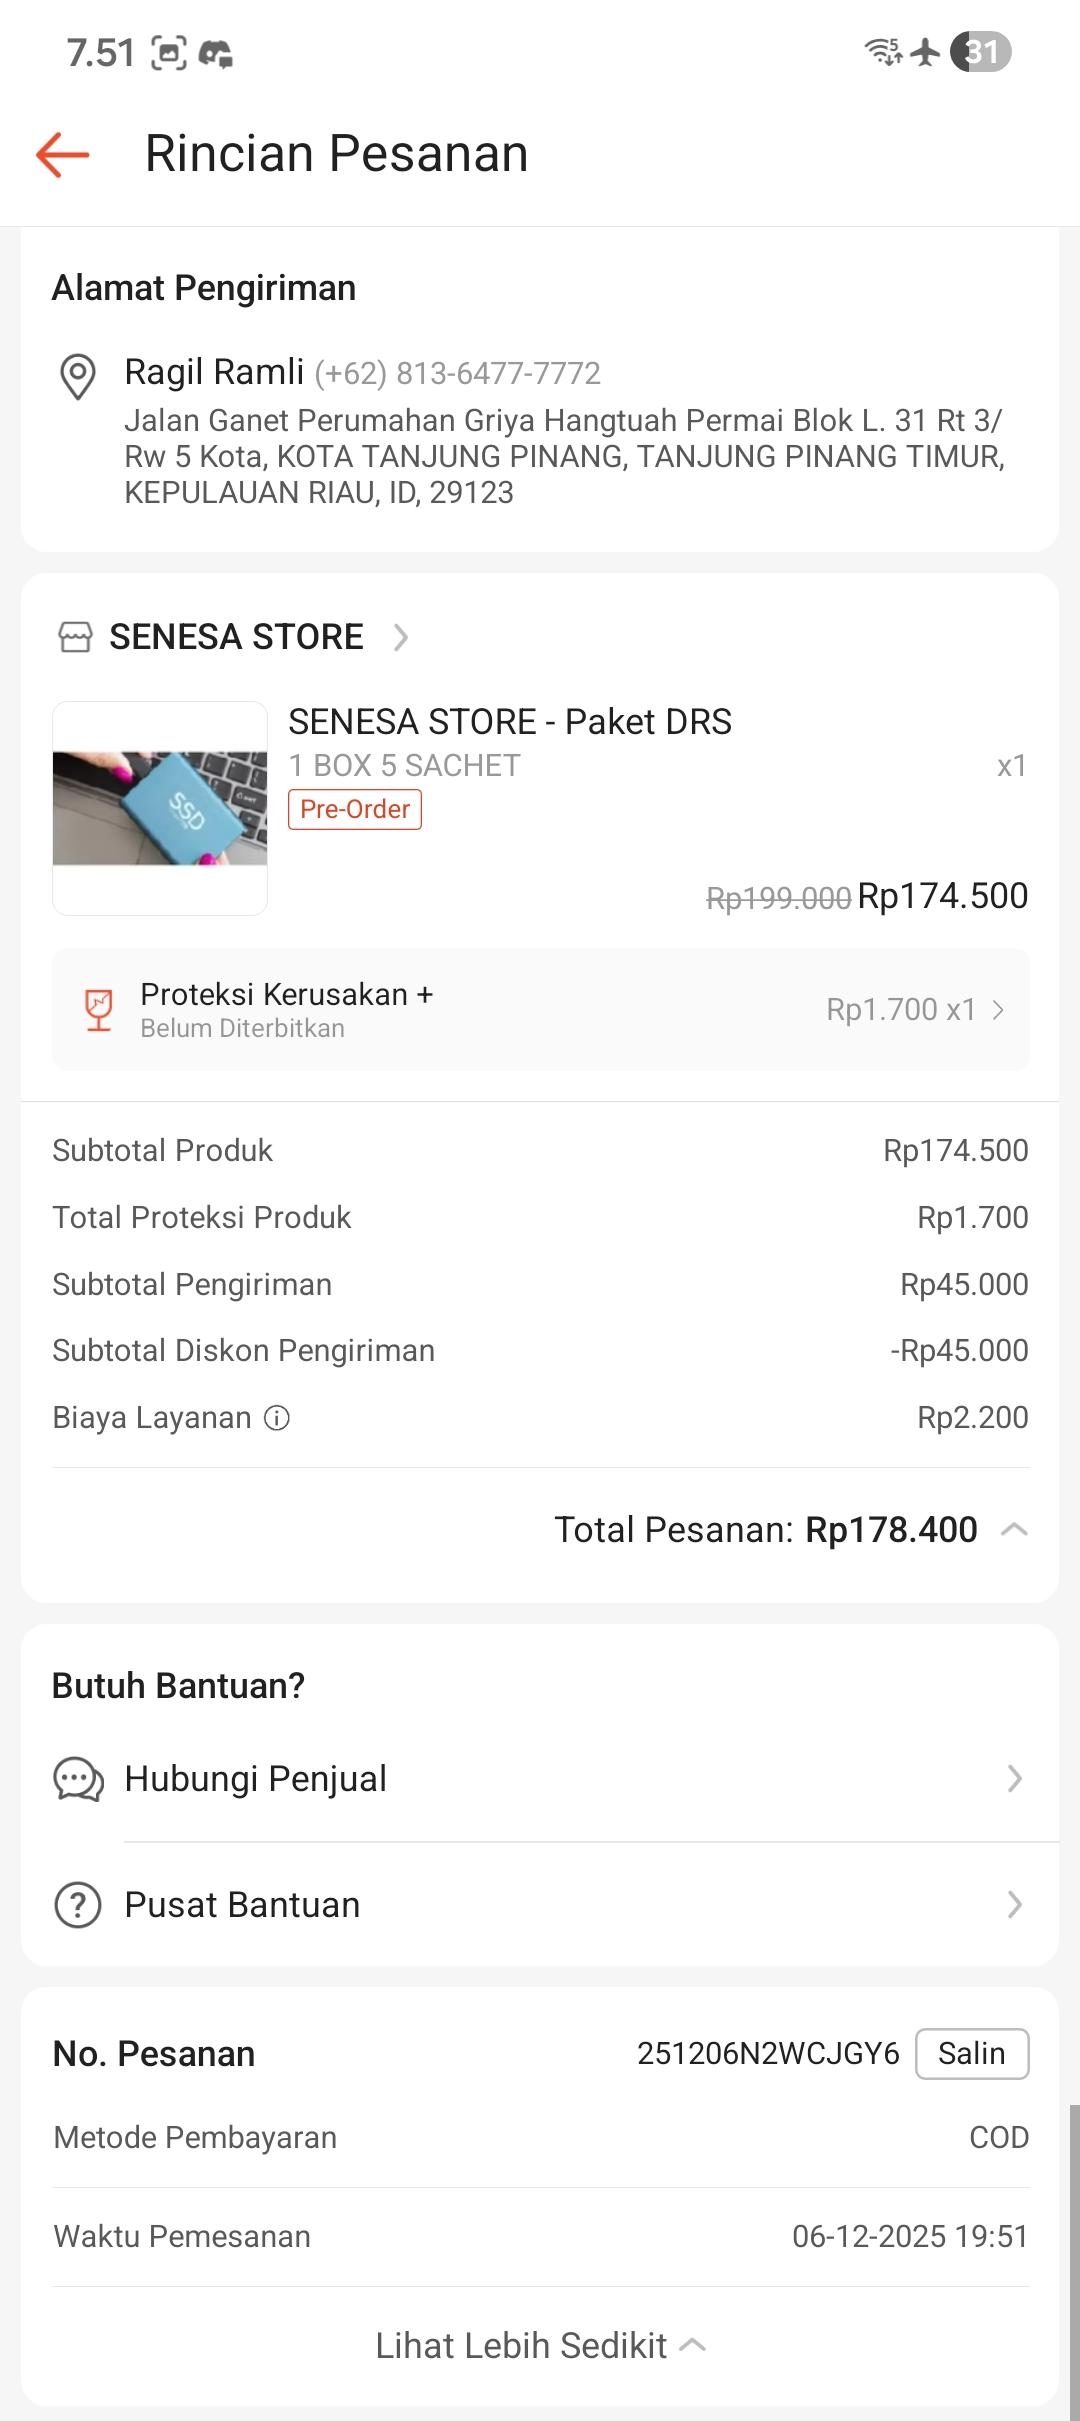Tap the product thumbnail image

(160, 808)
